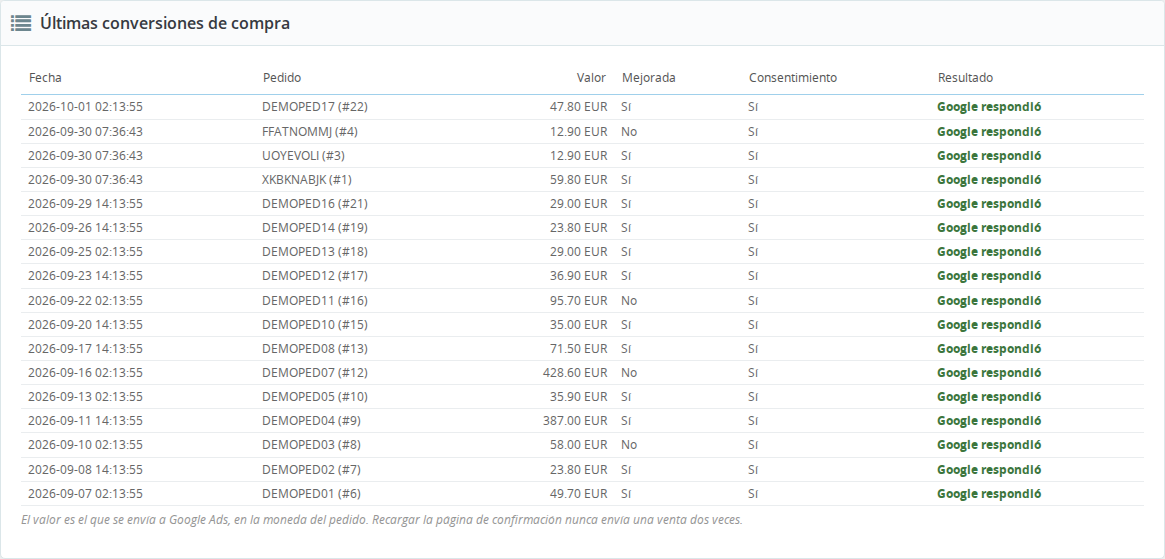Select order DEMOPED08 (#13)
This screenshot has width=1165, height=559.
click(315, 348)
